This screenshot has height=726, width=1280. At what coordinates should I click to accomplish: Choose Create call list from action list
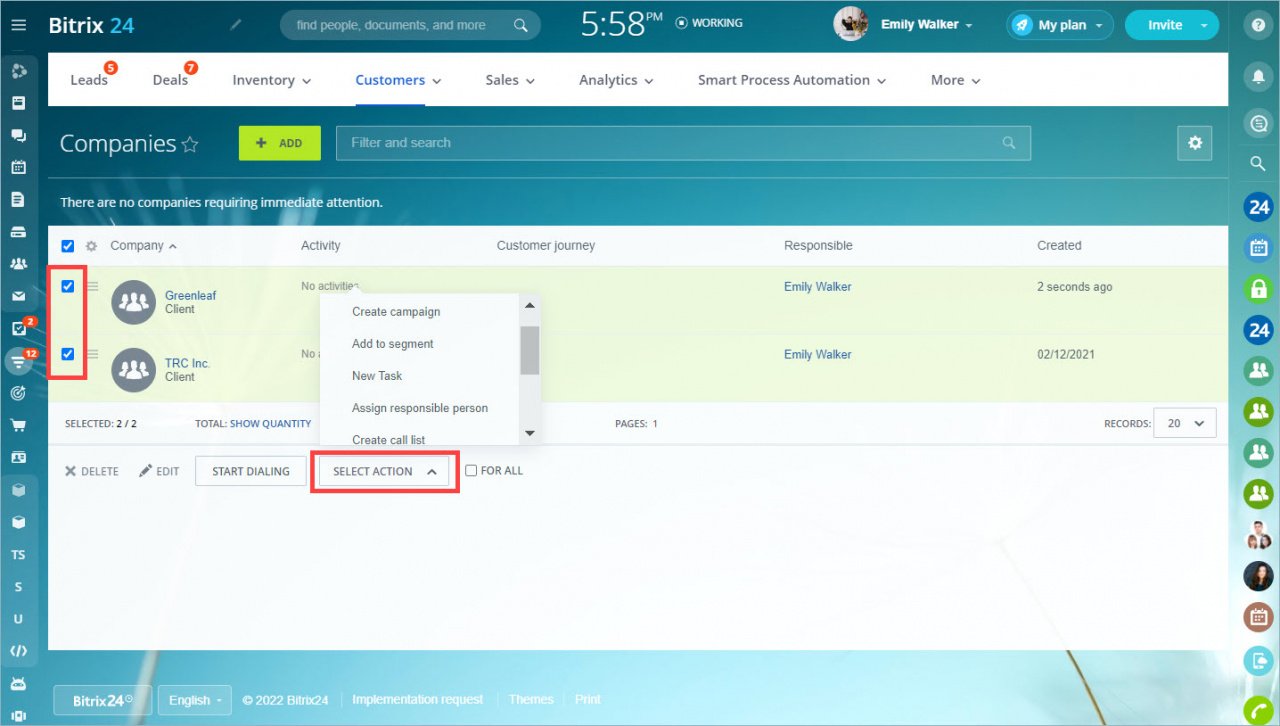389,440
